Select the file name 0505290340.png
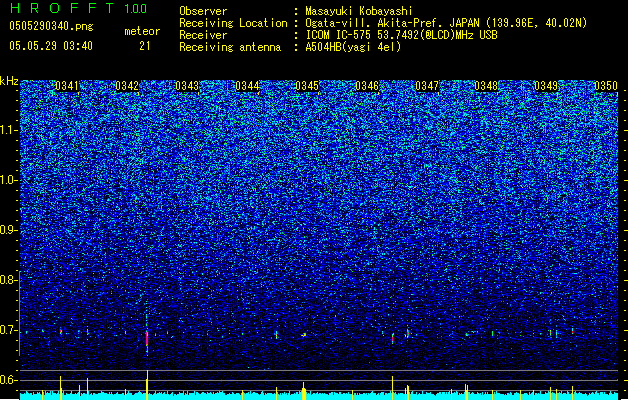The height and width of the screenshot is (400, 629). 51,26
